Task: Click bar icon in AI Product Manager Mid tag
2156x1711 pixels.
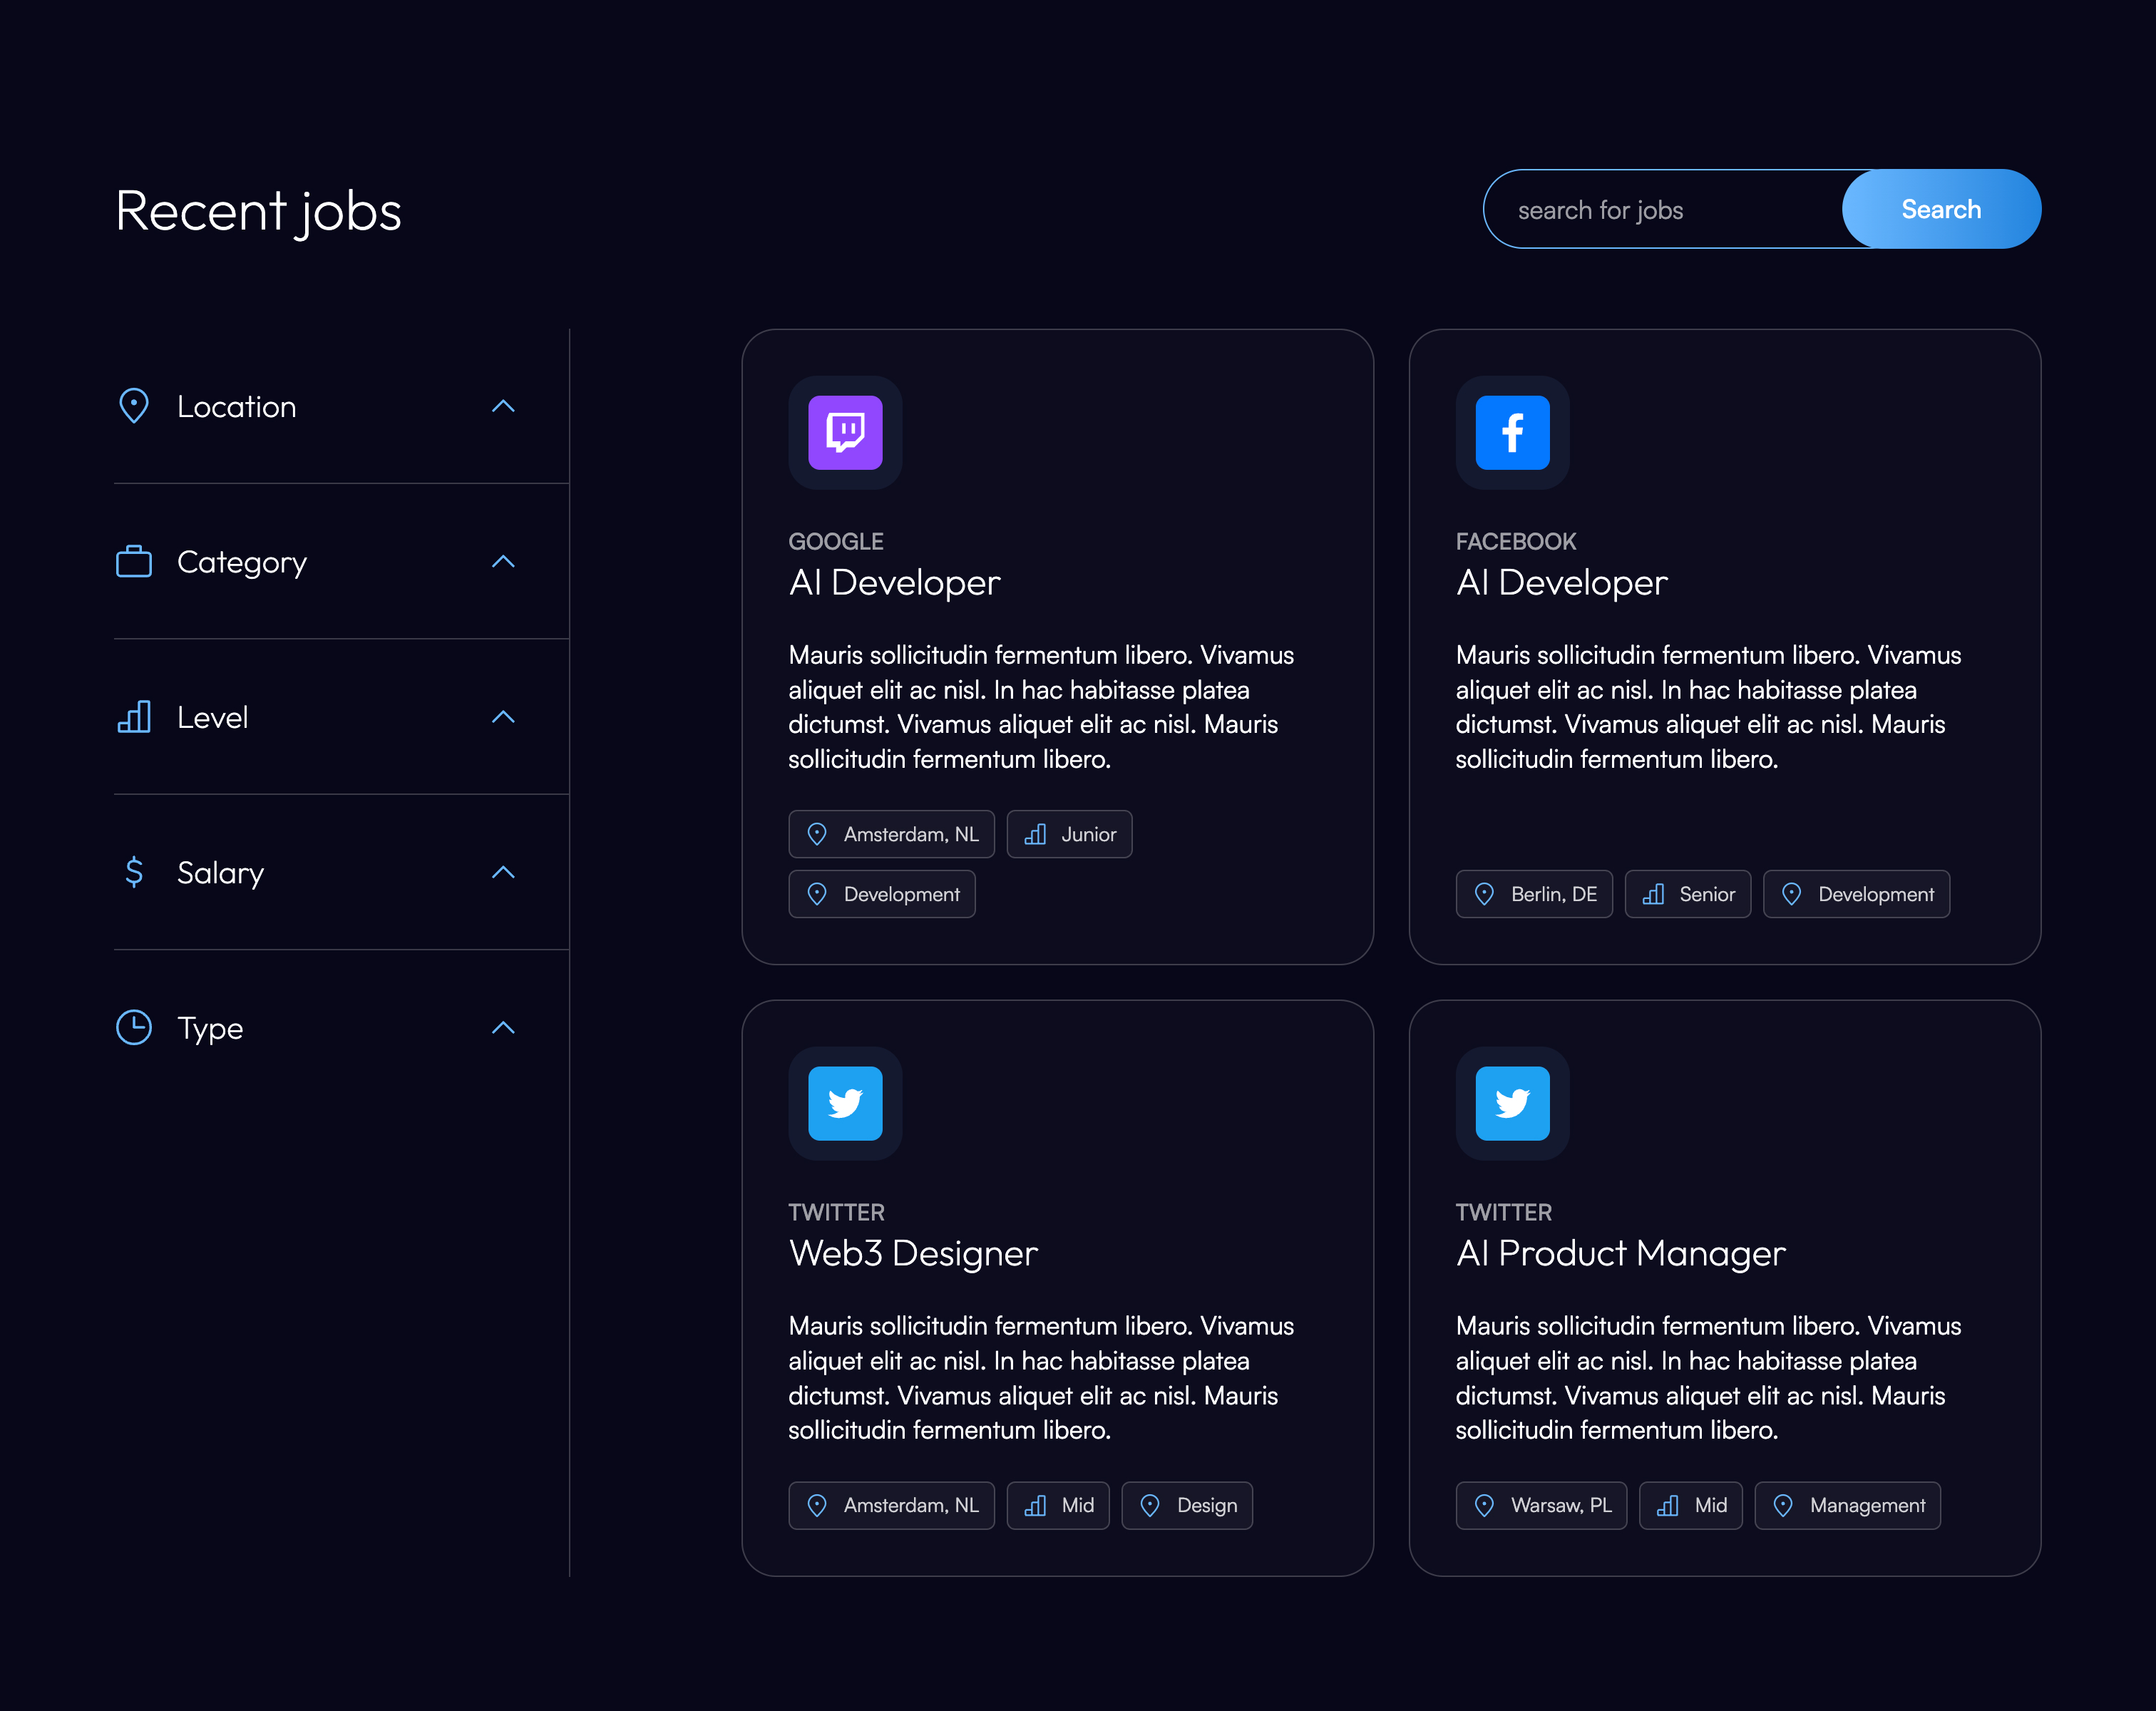Action: pos(1668,1505)
